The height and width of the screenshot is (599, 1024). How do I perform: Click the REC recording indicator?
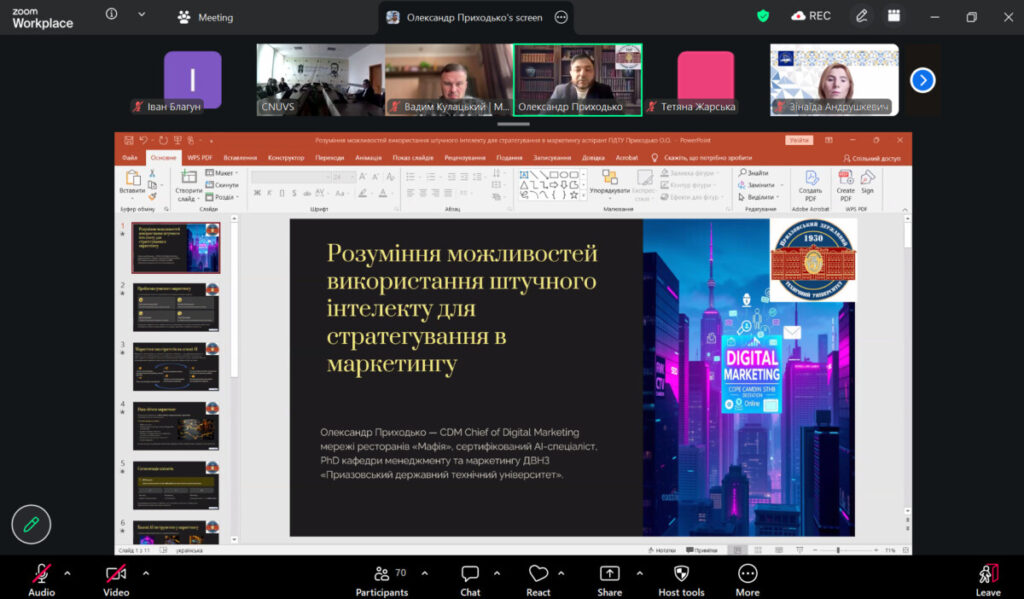point(810,16)
